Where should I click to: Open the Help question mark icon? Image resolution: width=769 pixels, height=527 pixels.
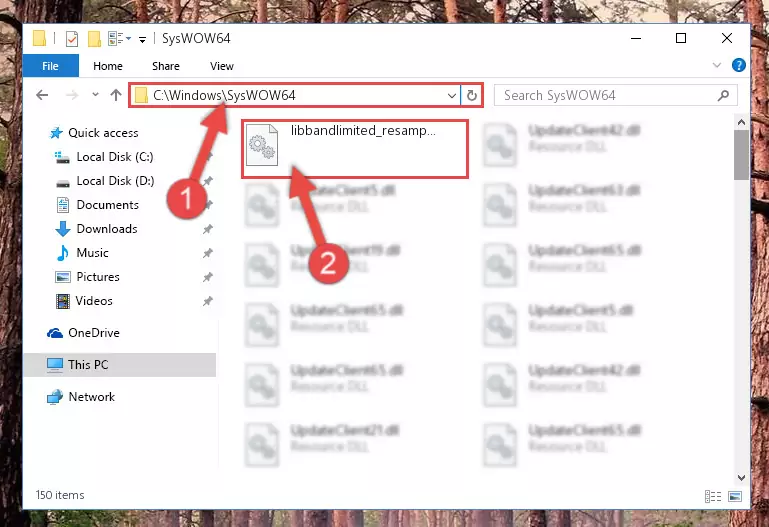[738, 65]
